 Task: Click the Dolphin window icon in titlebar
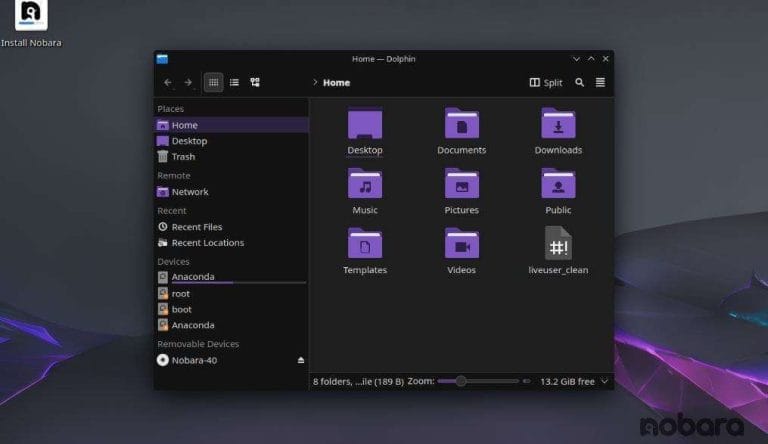(162, 59)
